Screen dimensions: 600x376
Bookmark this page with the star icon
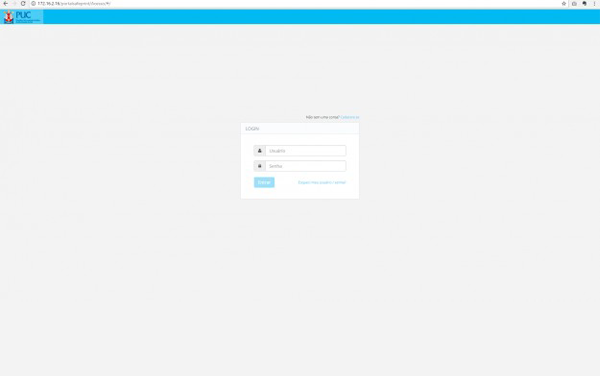point(564,3)
